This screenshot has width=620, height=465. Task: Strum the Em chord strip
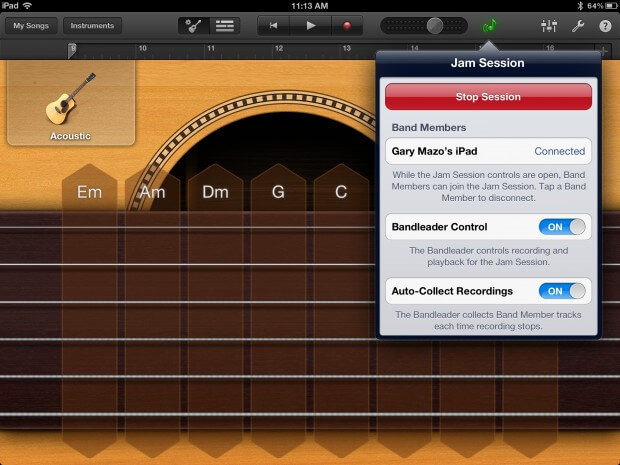pos(89,310)
